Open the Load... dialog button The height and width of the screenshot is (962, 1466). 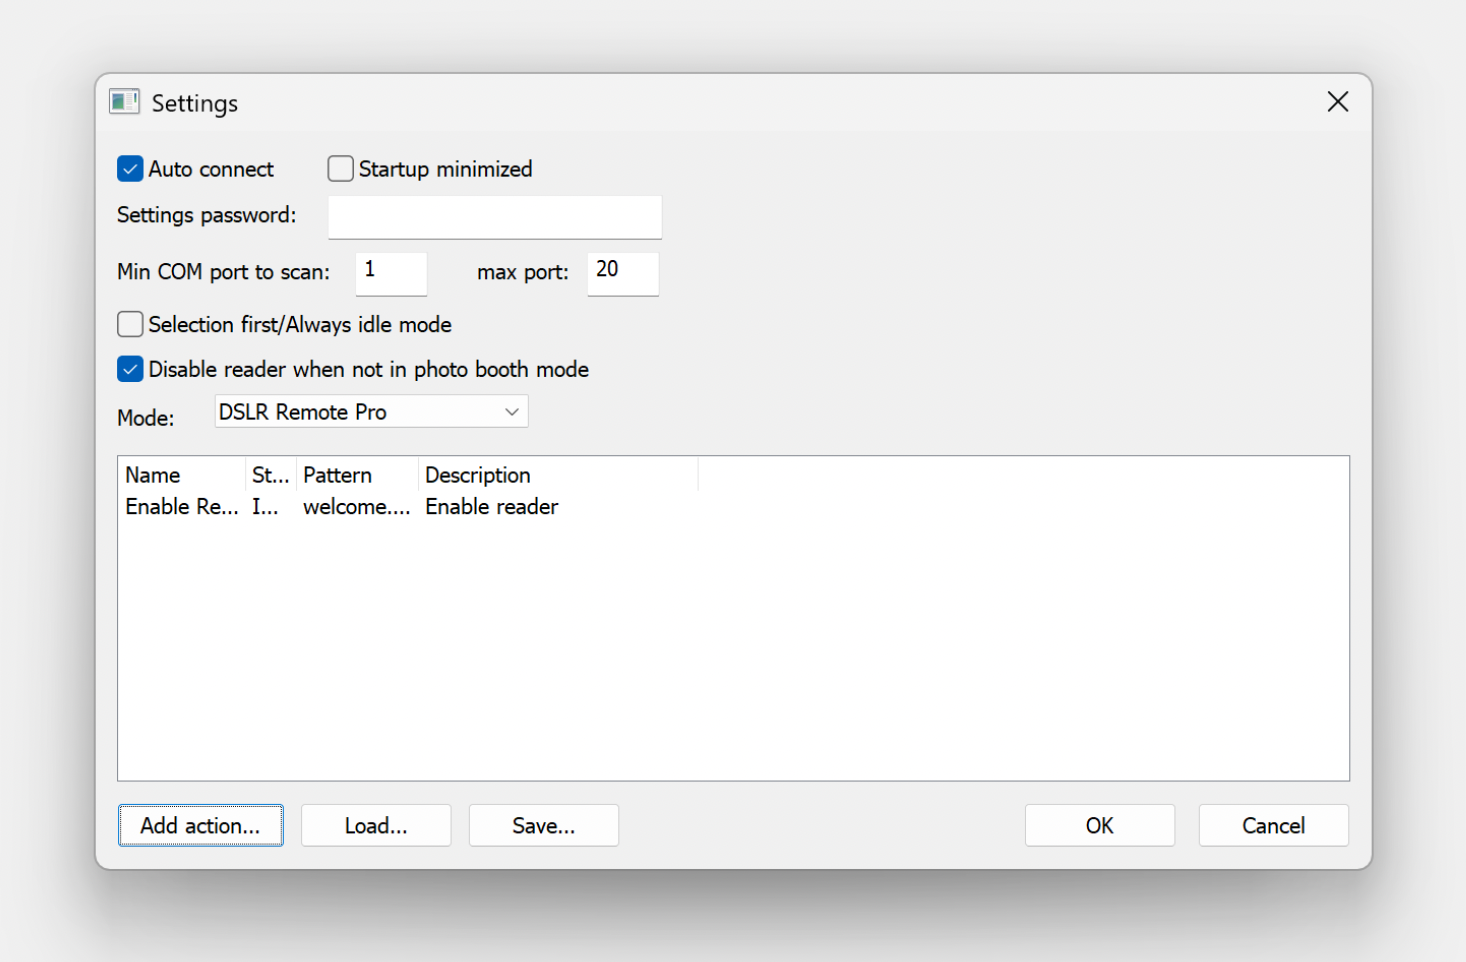tap(376, 826)
